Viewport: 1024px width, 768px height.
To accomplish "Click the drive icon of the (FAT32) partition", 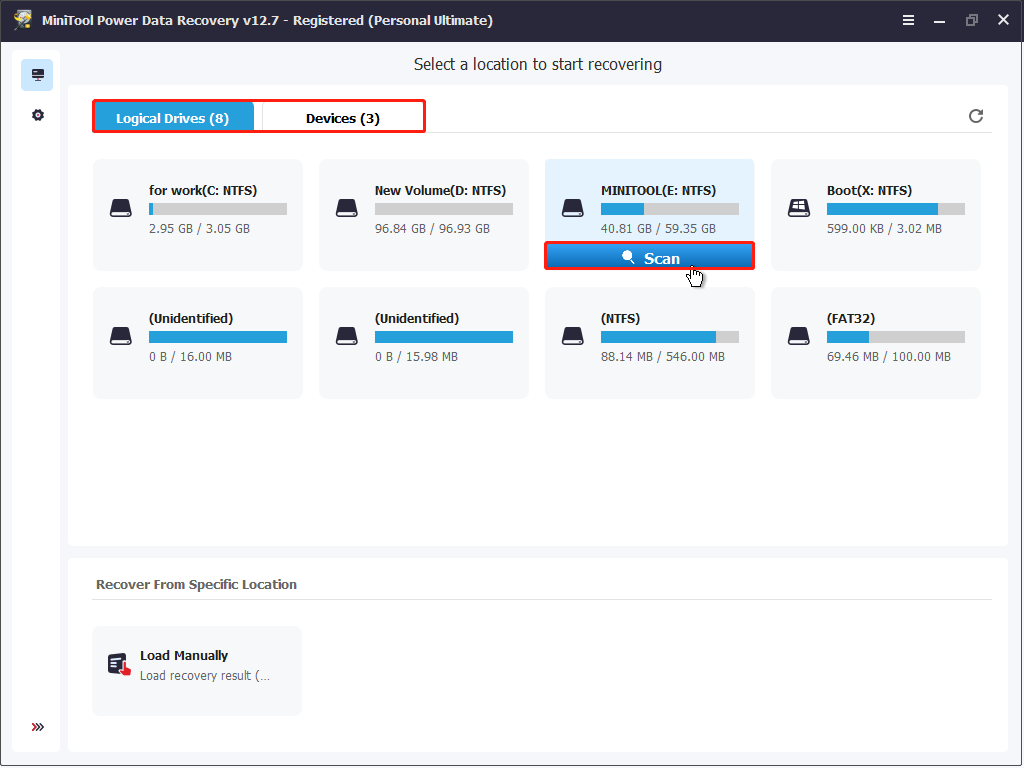I will pyautogui.click(x=798, y=335).
